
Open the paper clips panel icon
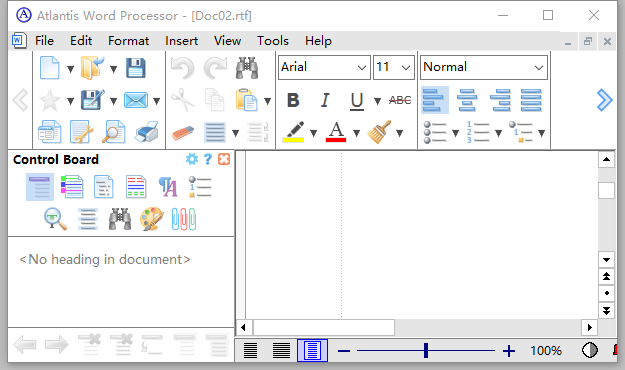[x=184, y=219]
